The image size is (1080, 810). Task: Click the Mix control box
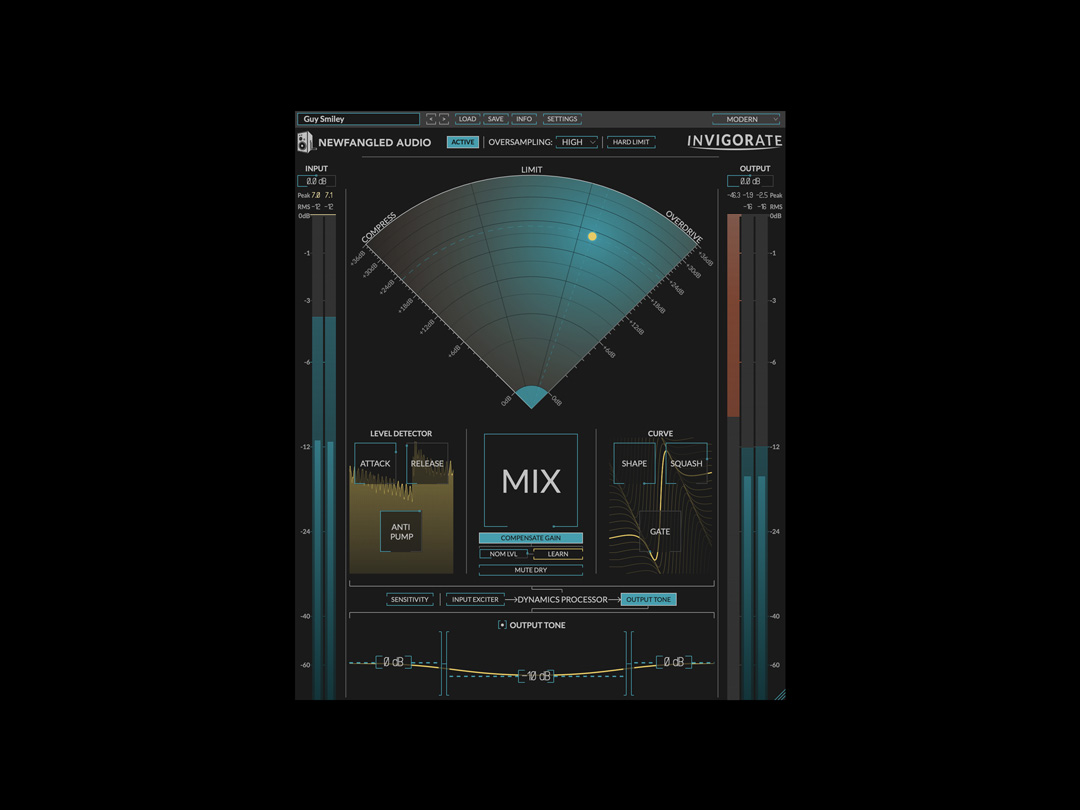[530, 481]
